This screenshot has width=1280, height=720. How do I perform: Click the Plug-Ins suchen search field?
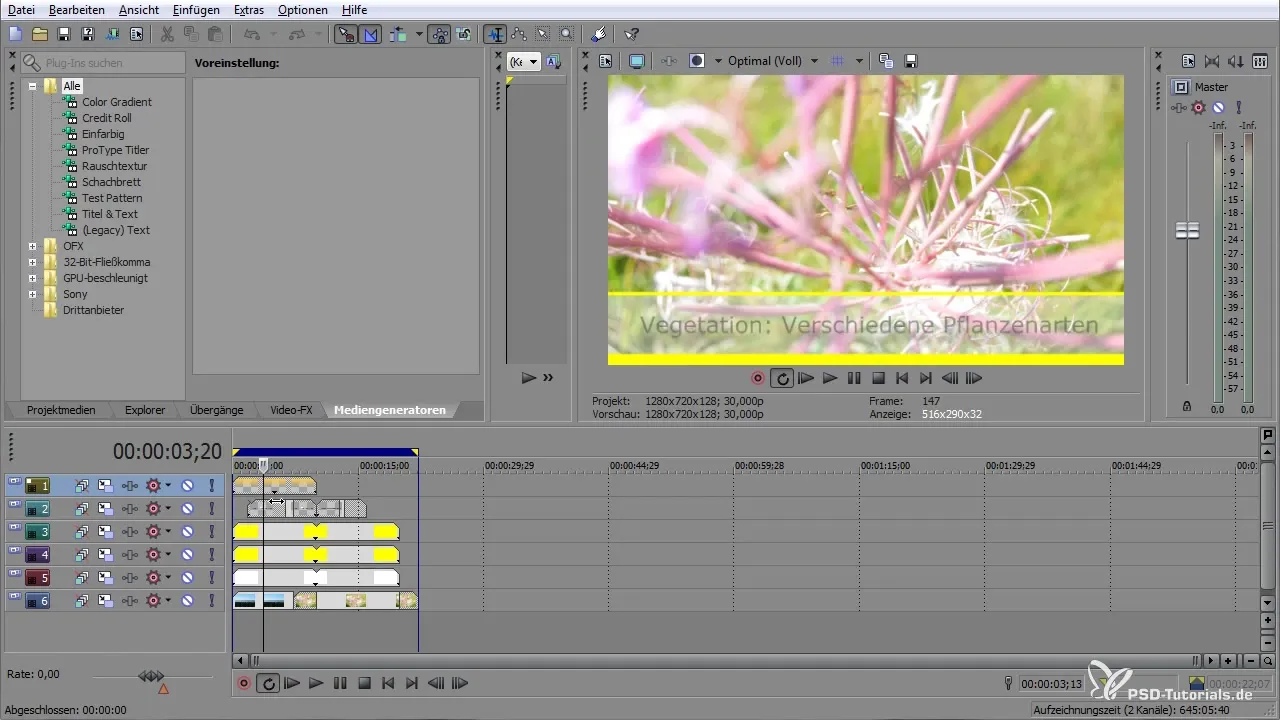coord(103,62)
